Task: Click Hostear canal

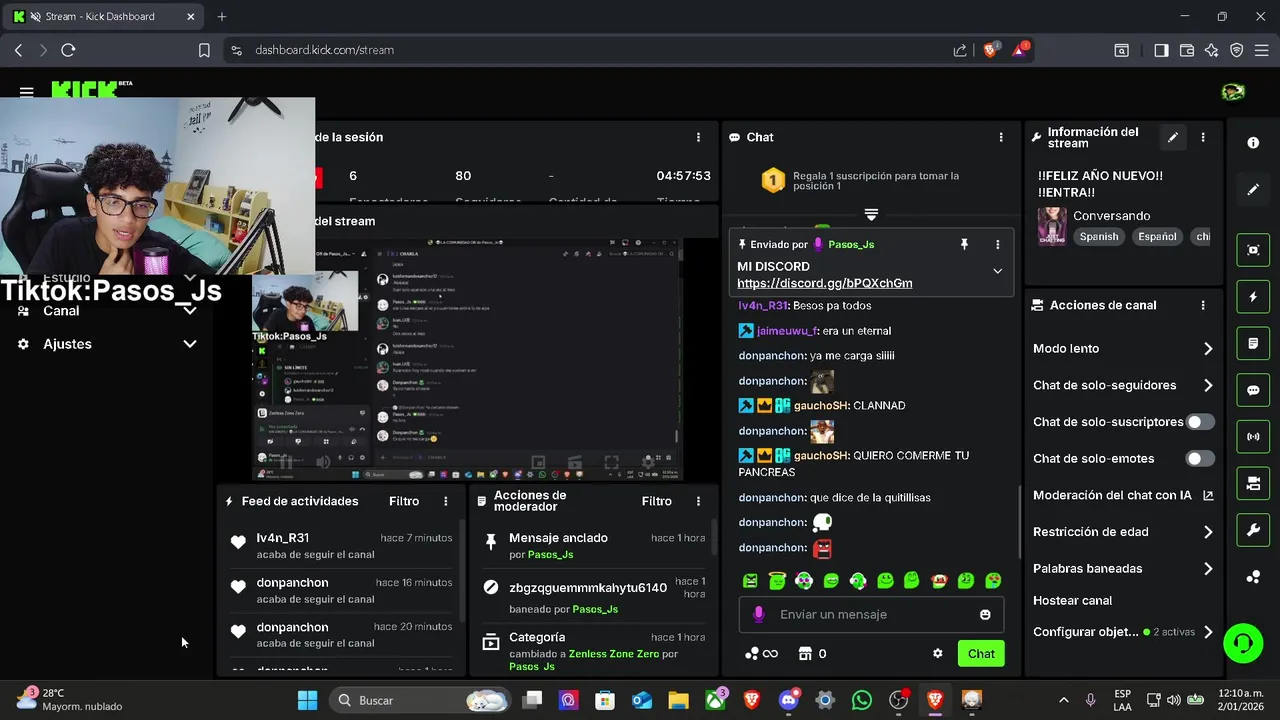Action: coord(1072,600)
